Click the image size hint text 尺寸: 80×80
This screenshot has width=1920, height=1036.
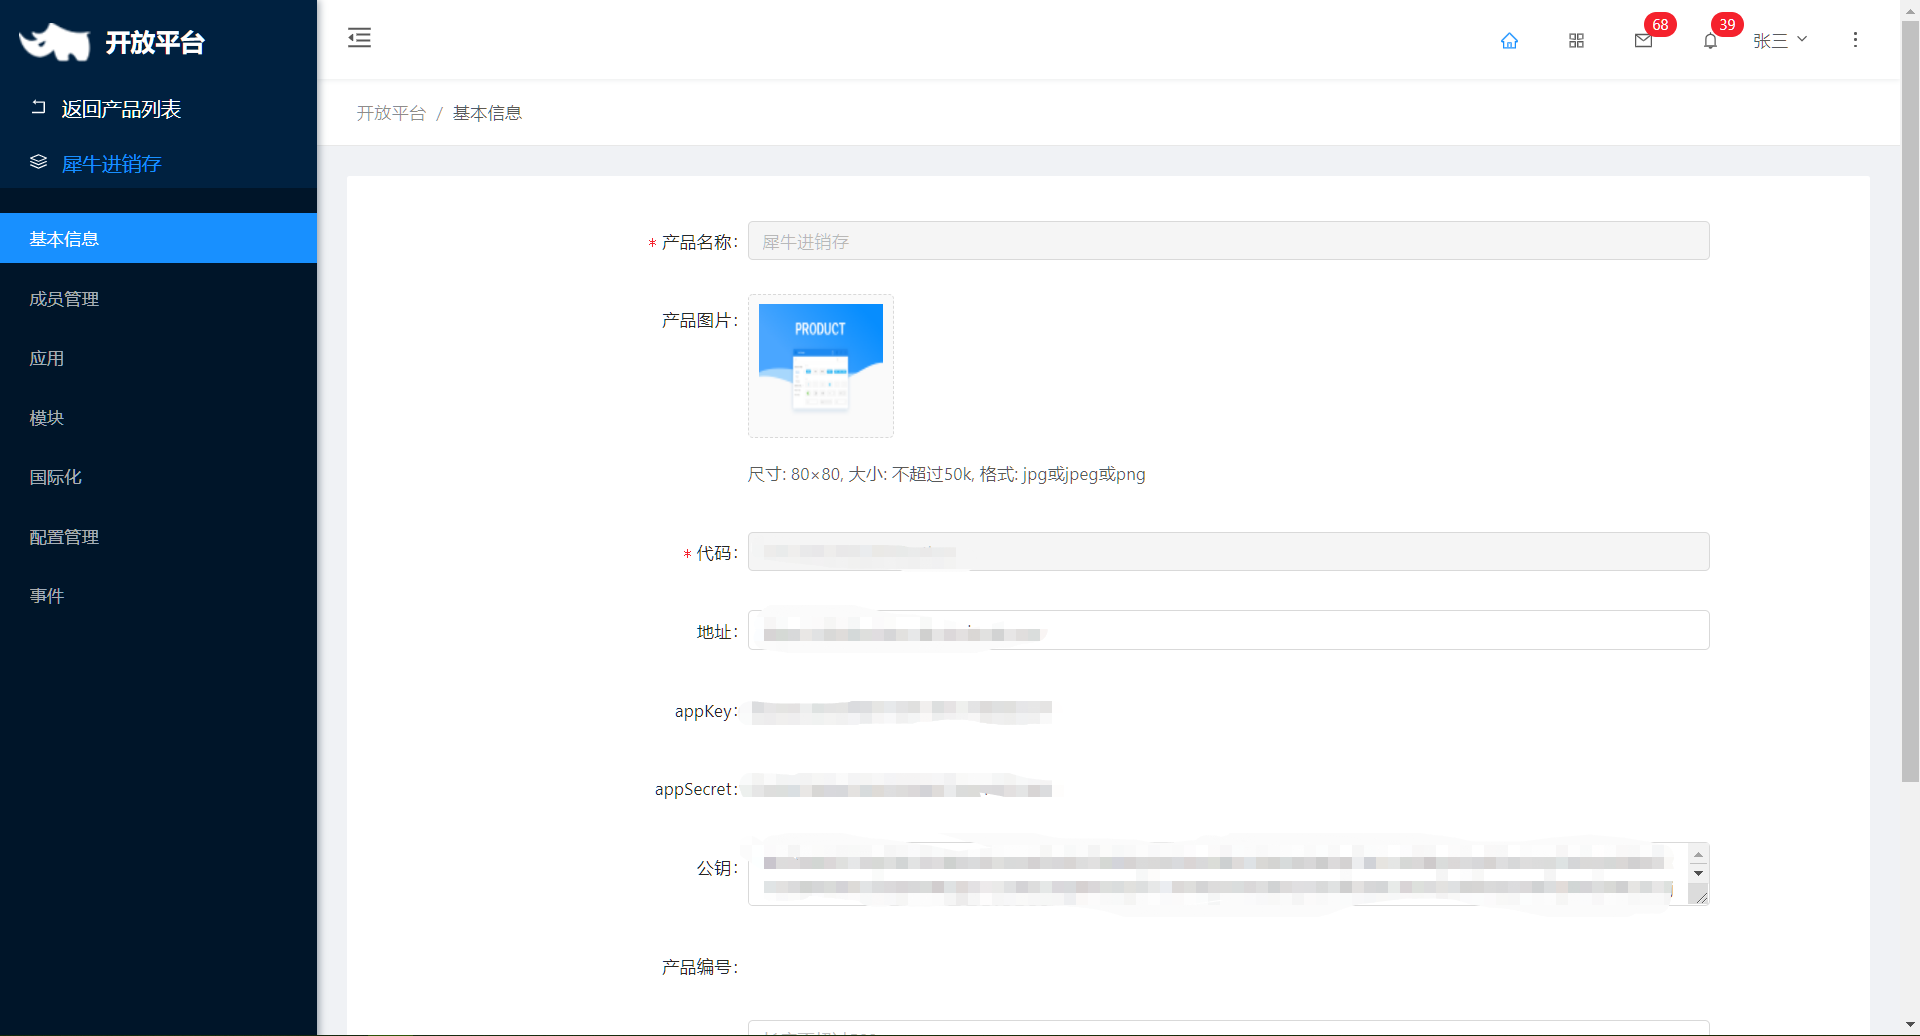[x=946, y=474]
